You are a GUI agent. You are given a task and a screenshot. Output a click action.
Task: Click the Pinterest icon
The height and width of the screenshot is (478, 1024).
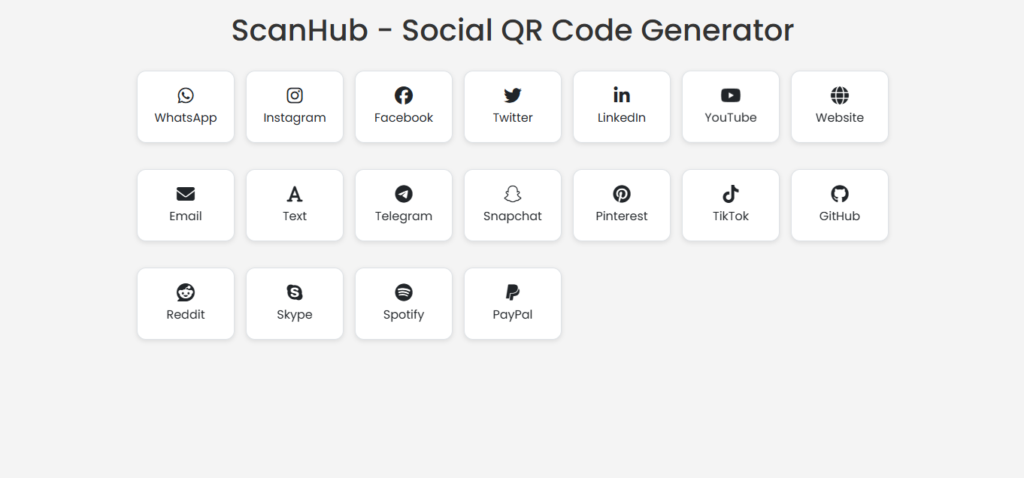point(622,194)
